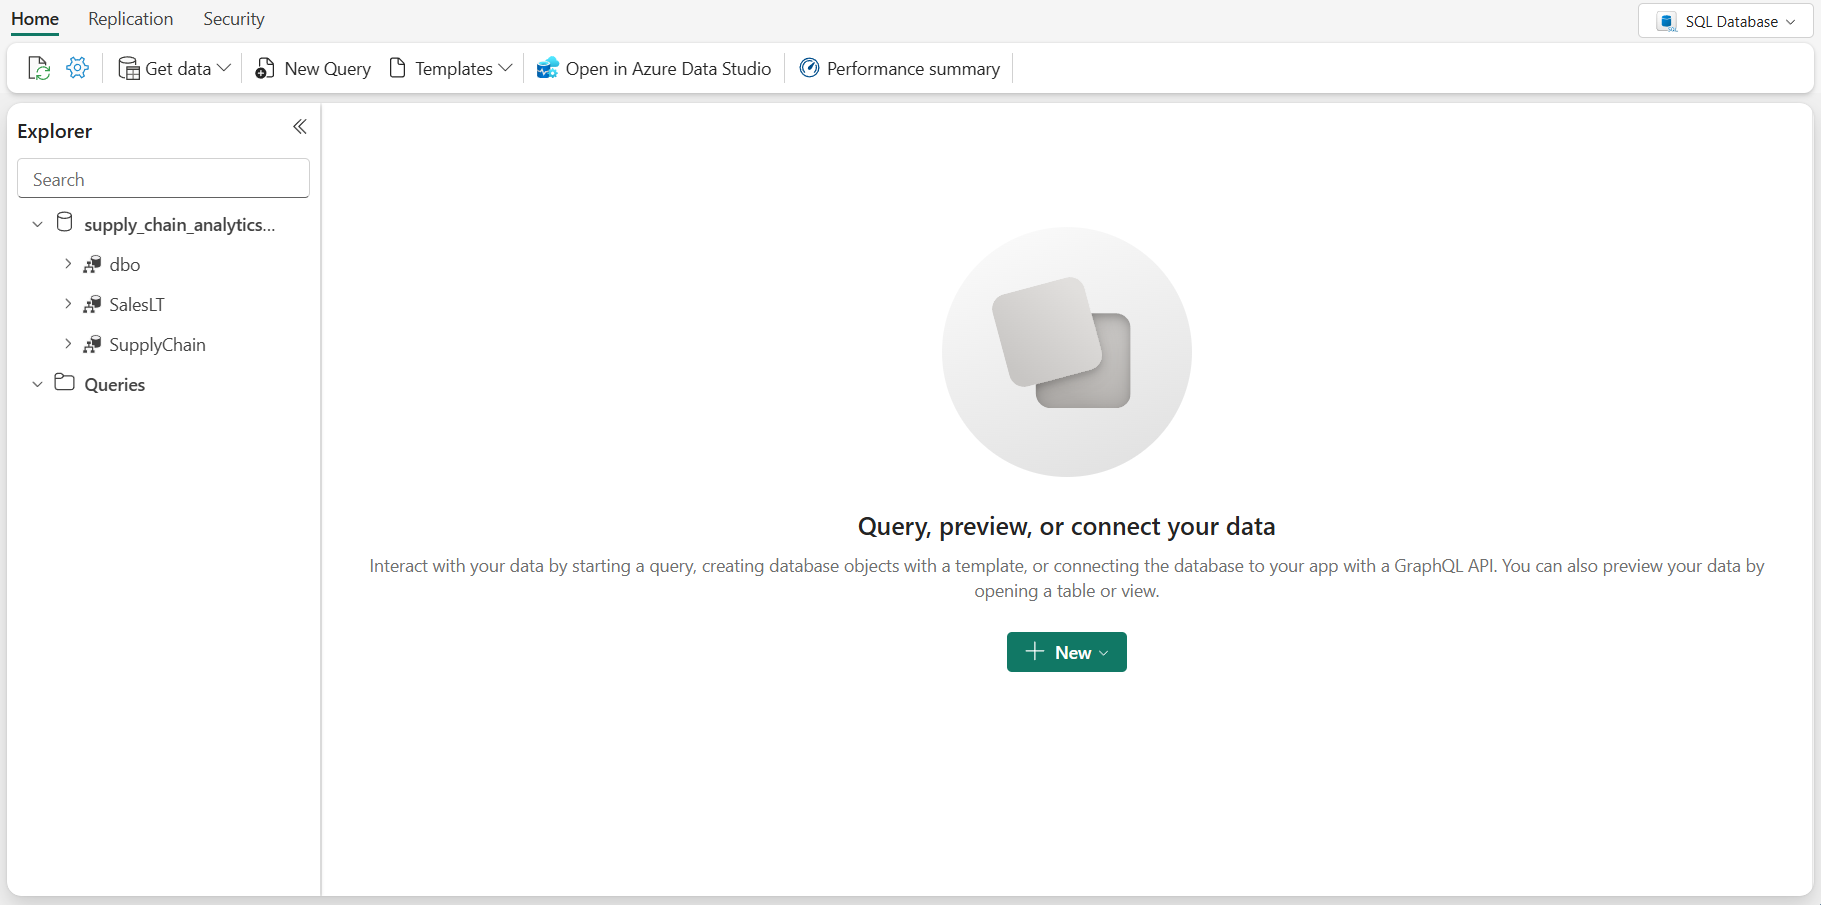This screenshot has height=905, width=1821.
Task: Open the Get data dropdown
Action: click(x=174, y=68)
